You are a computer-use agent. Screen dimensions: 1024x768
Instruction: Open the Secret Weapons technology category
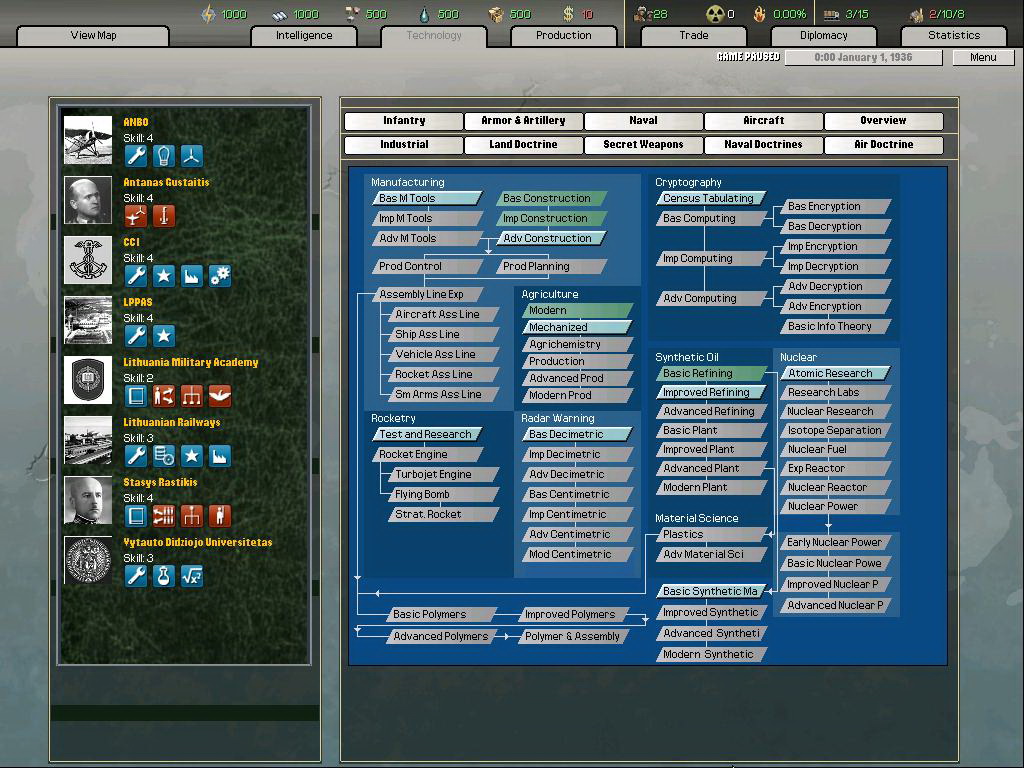(643, 145)
